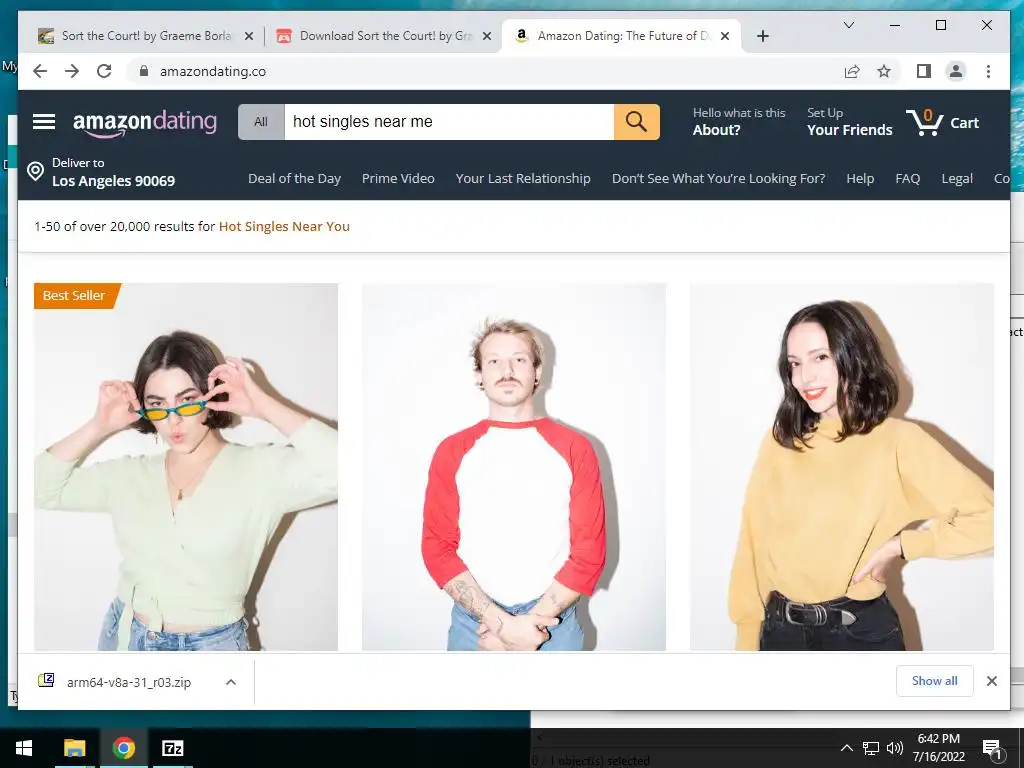Click Los Angeles 90069 delivery location
Viewport: 1024px width, 768px height.
(x=114, y=181)
